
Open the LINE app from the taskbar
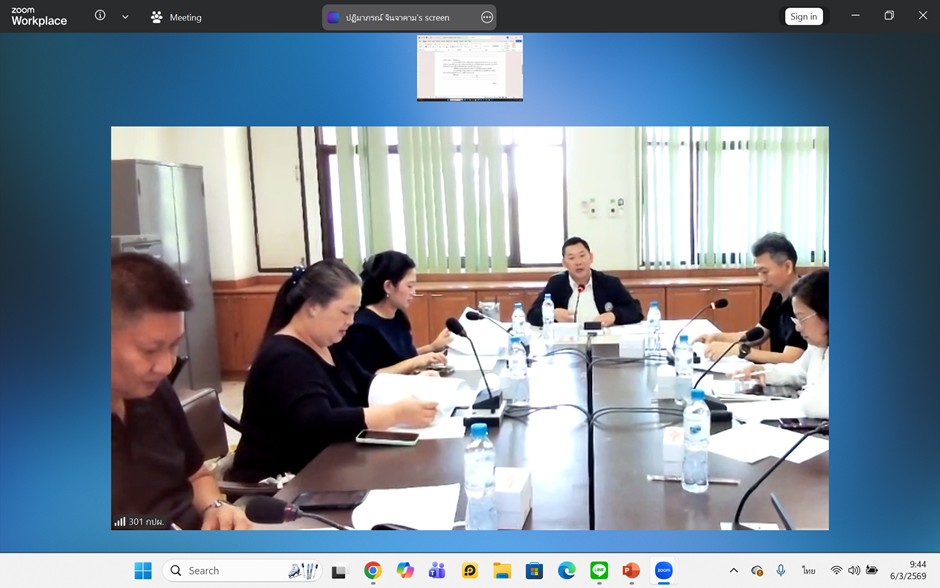[x=599, y=570]
